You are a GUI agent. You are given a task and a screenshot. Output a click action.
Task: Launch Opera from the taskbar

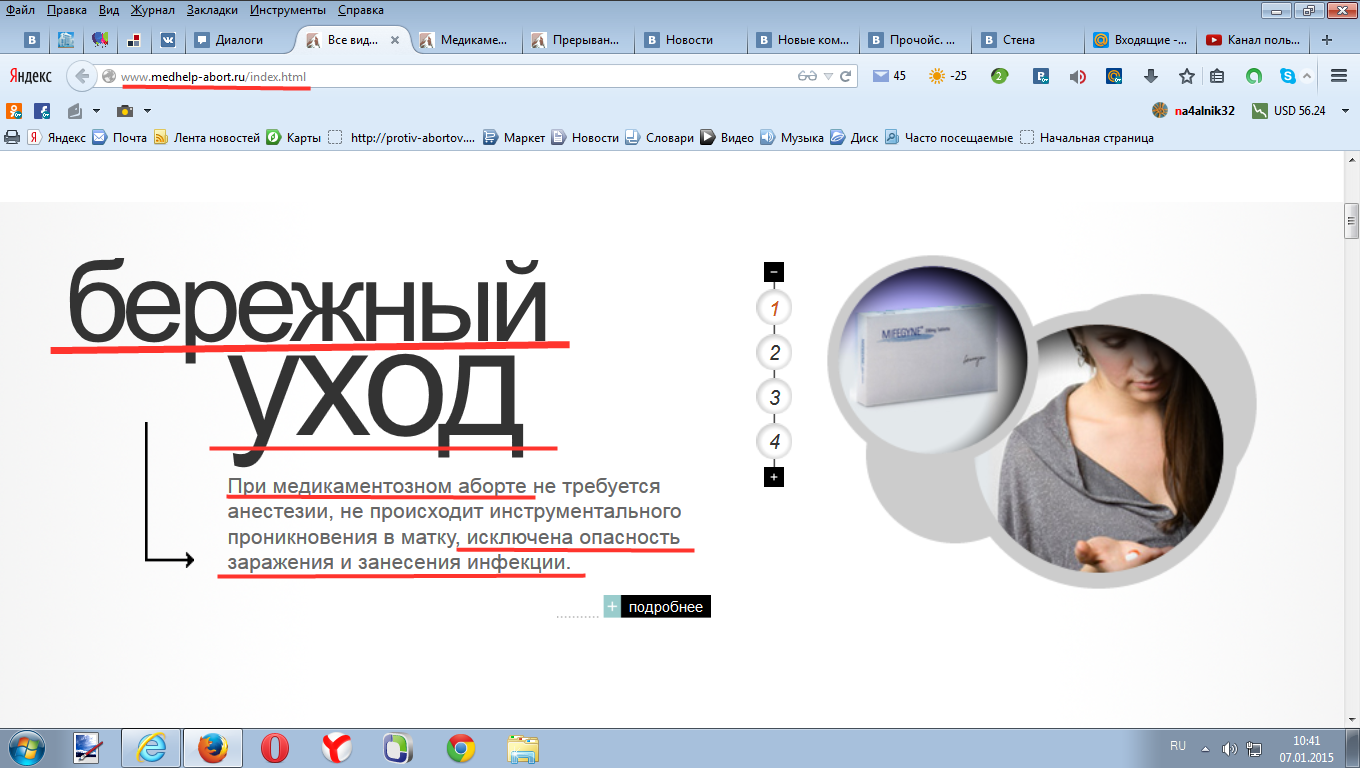click(275, 748)
